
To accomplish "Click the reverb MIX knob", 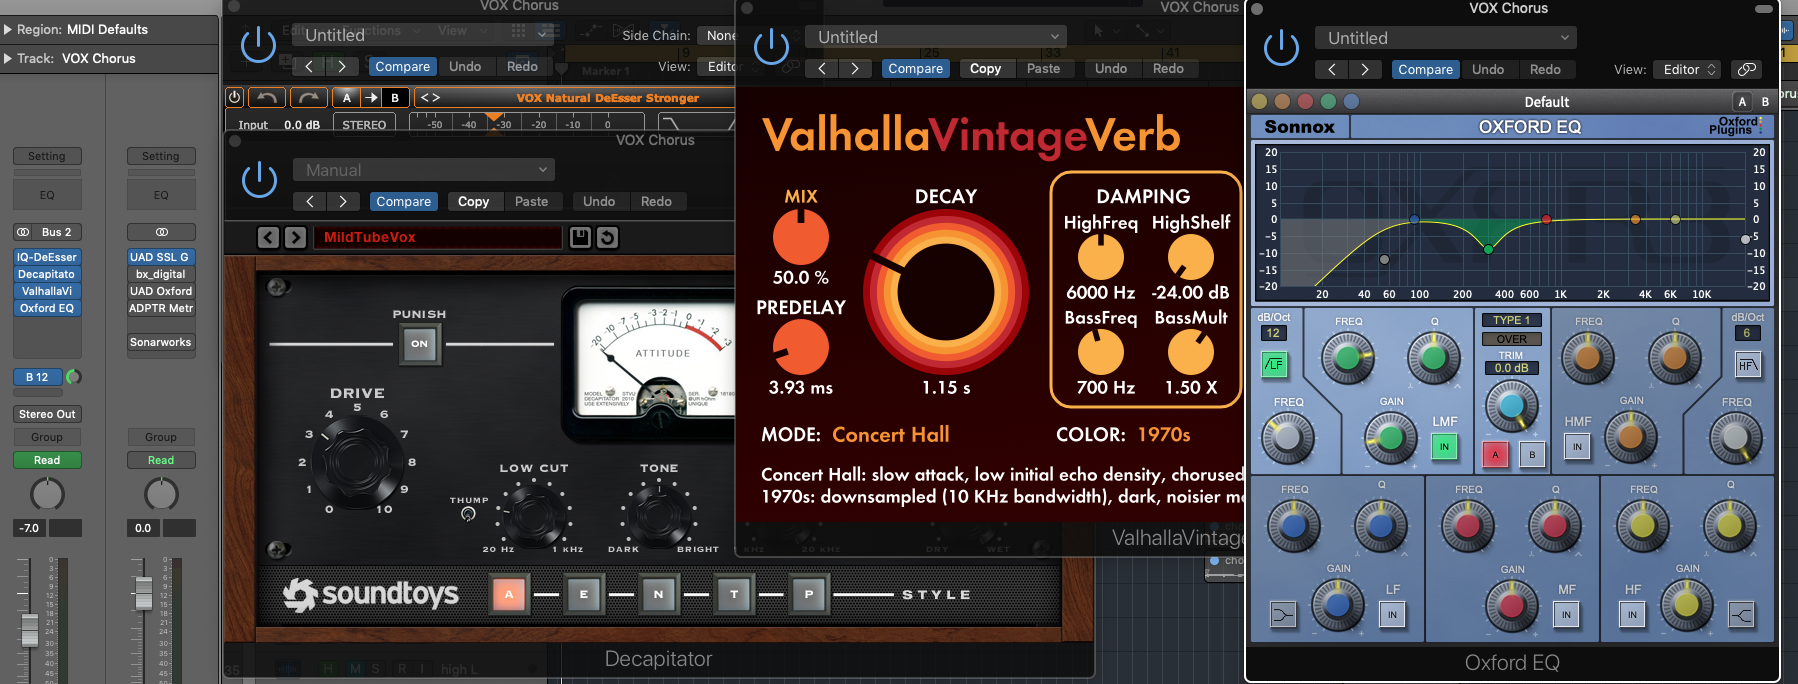I will (x=801, y=238).
